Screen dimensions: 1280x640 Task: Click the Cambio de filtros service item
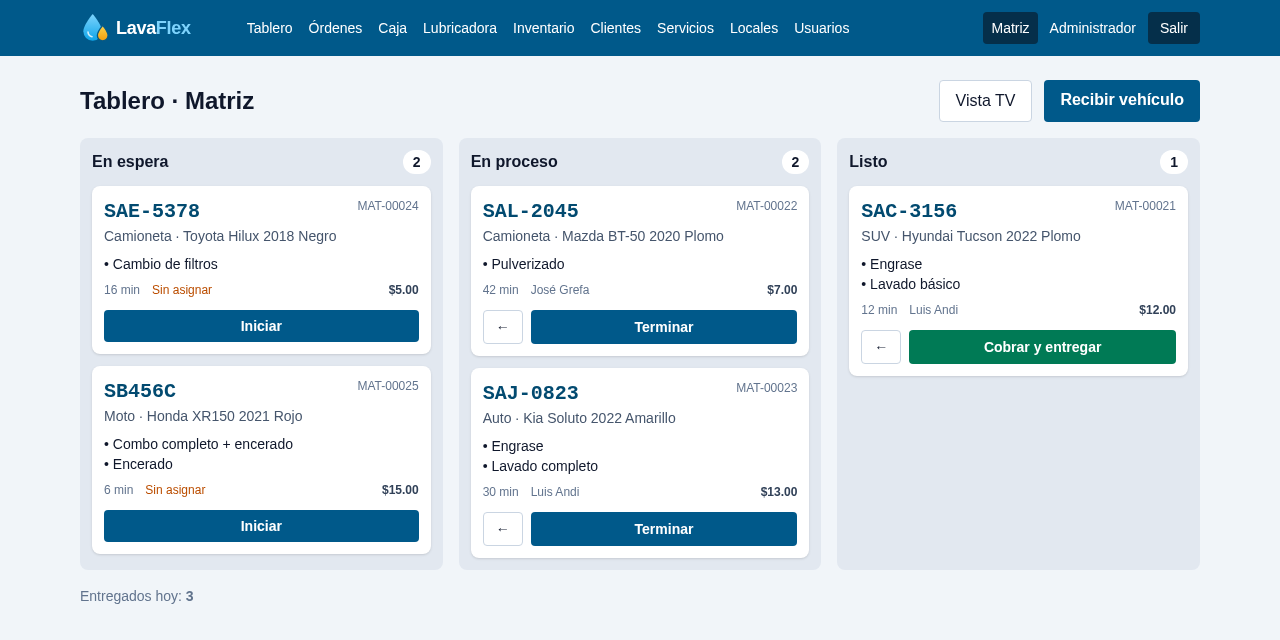161,264
